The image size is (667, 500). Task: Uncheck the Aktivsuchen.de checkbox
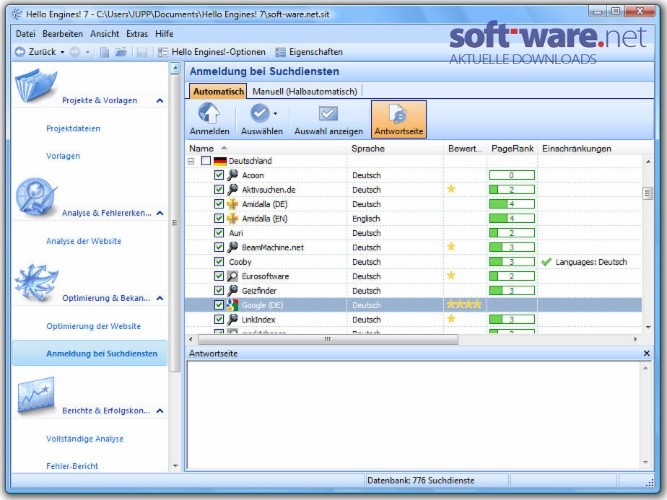coord(219,189)
